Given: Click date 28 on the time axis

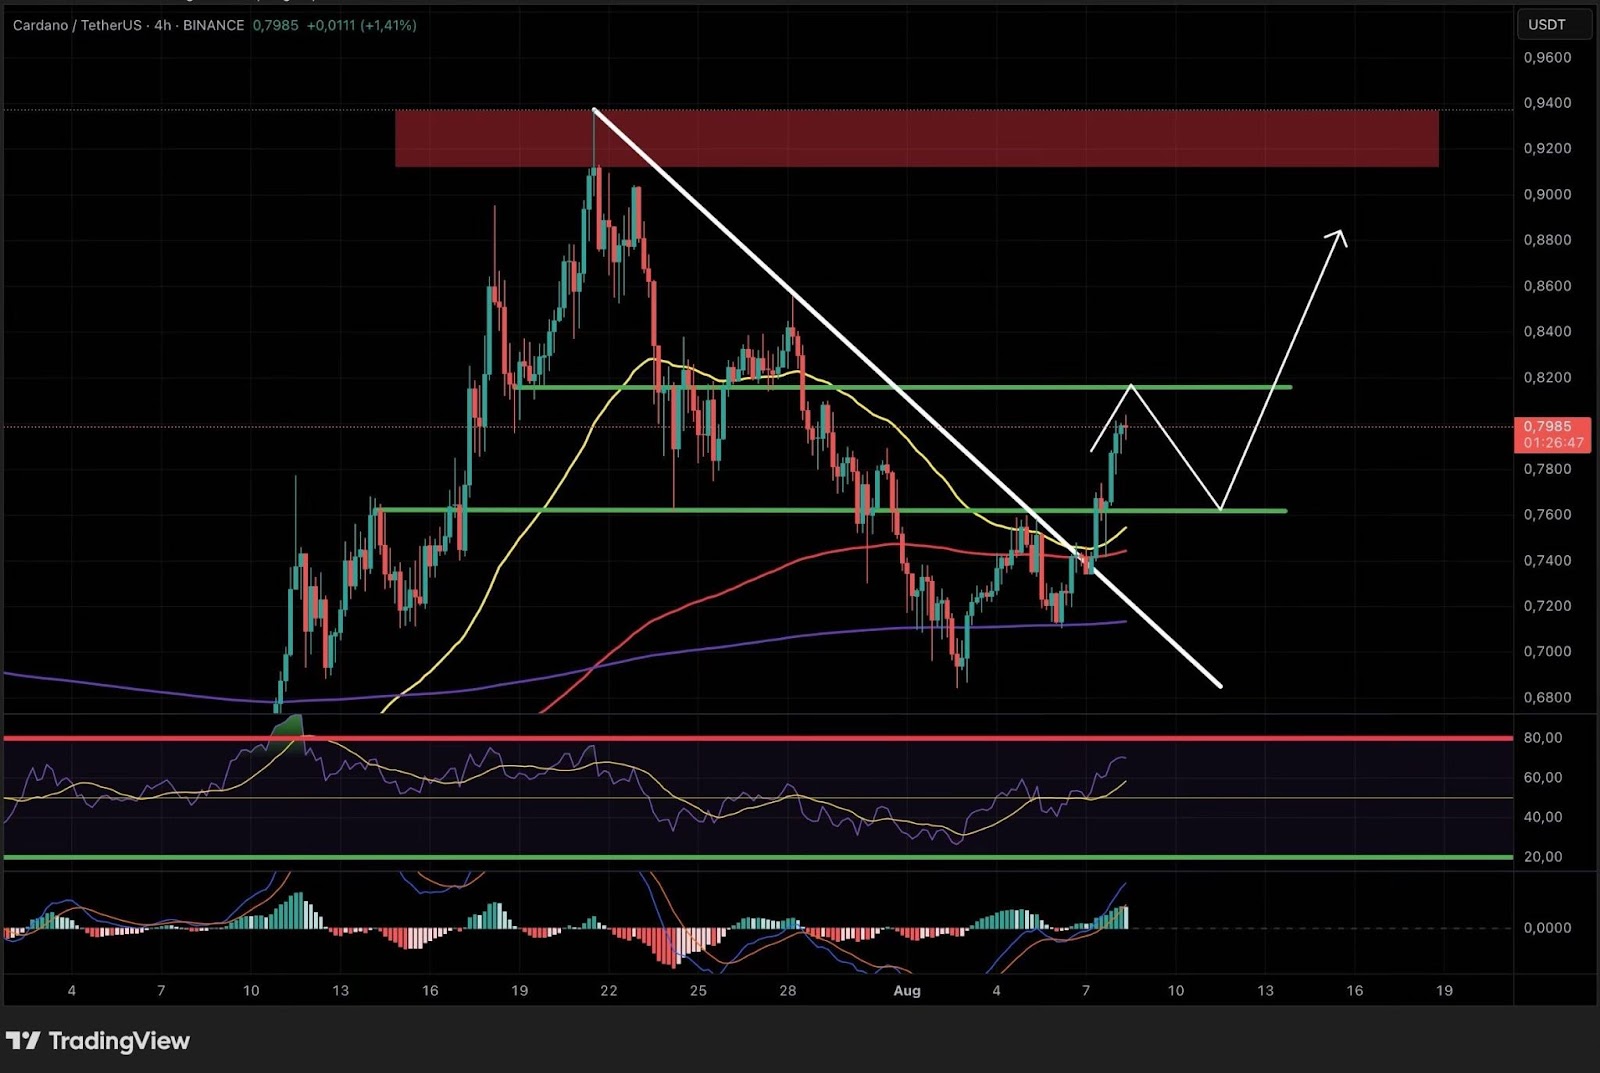Looking at the screenshot, I should pyautogui.click(x=788, y=991).
